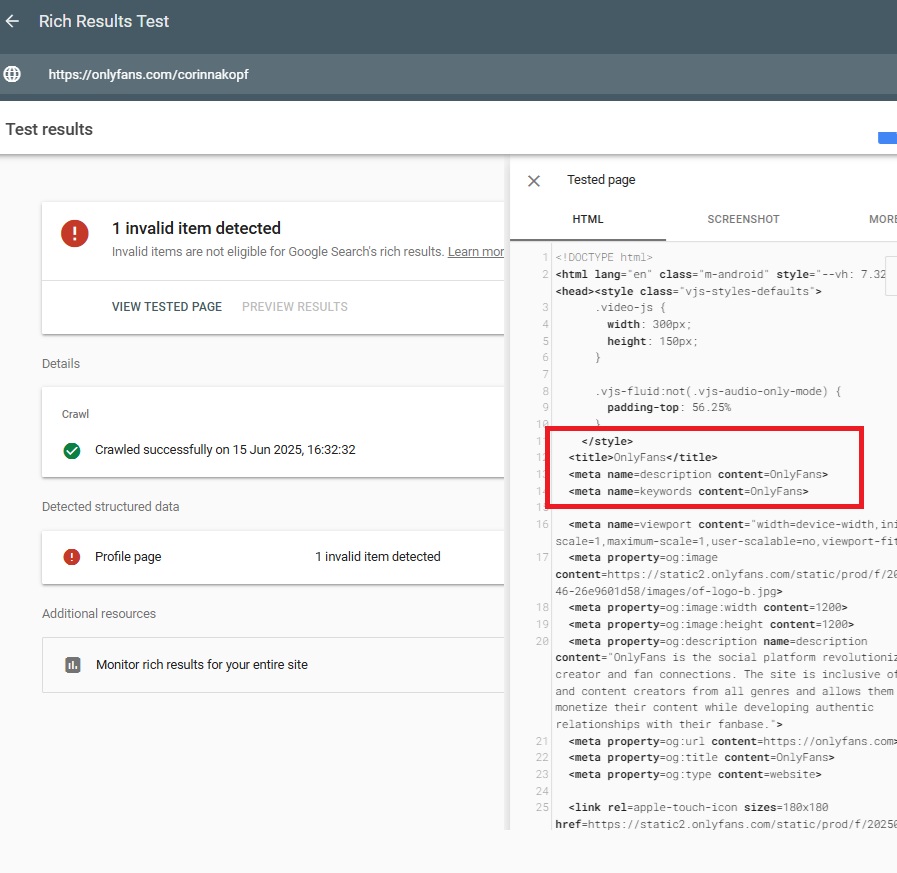Click the green crawl success checkmark
Image resolution: width=897 pixels, height=873 pixels.
click(x=72, y=451)
